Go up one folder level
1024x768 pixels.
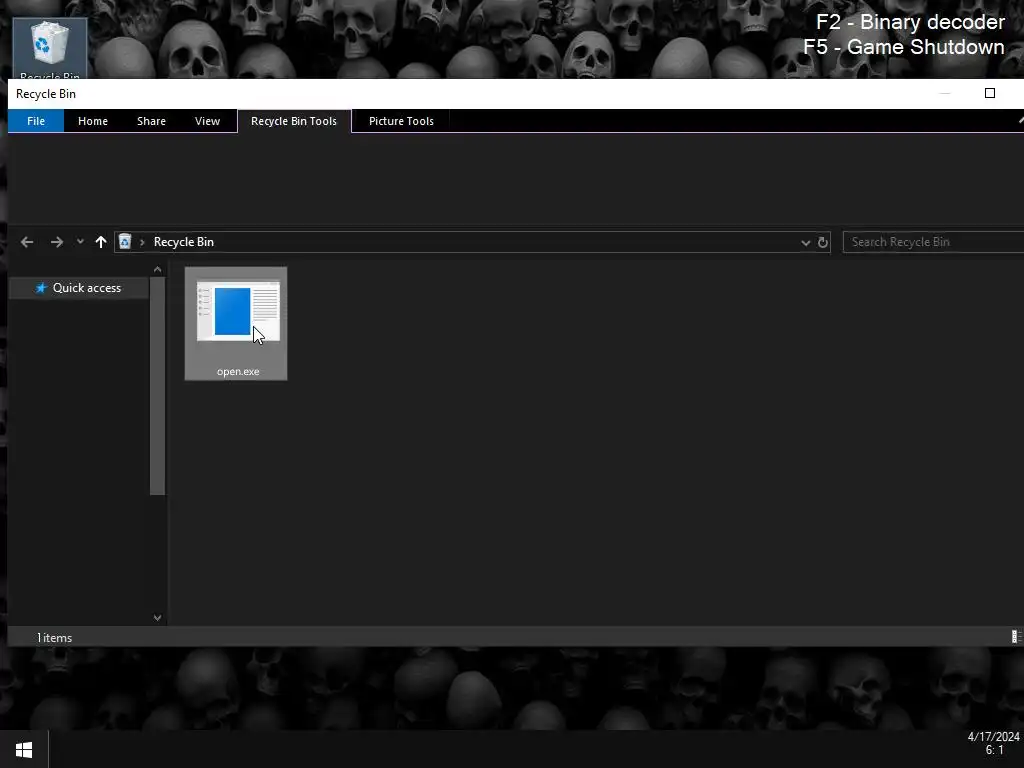tap(101, 242)
